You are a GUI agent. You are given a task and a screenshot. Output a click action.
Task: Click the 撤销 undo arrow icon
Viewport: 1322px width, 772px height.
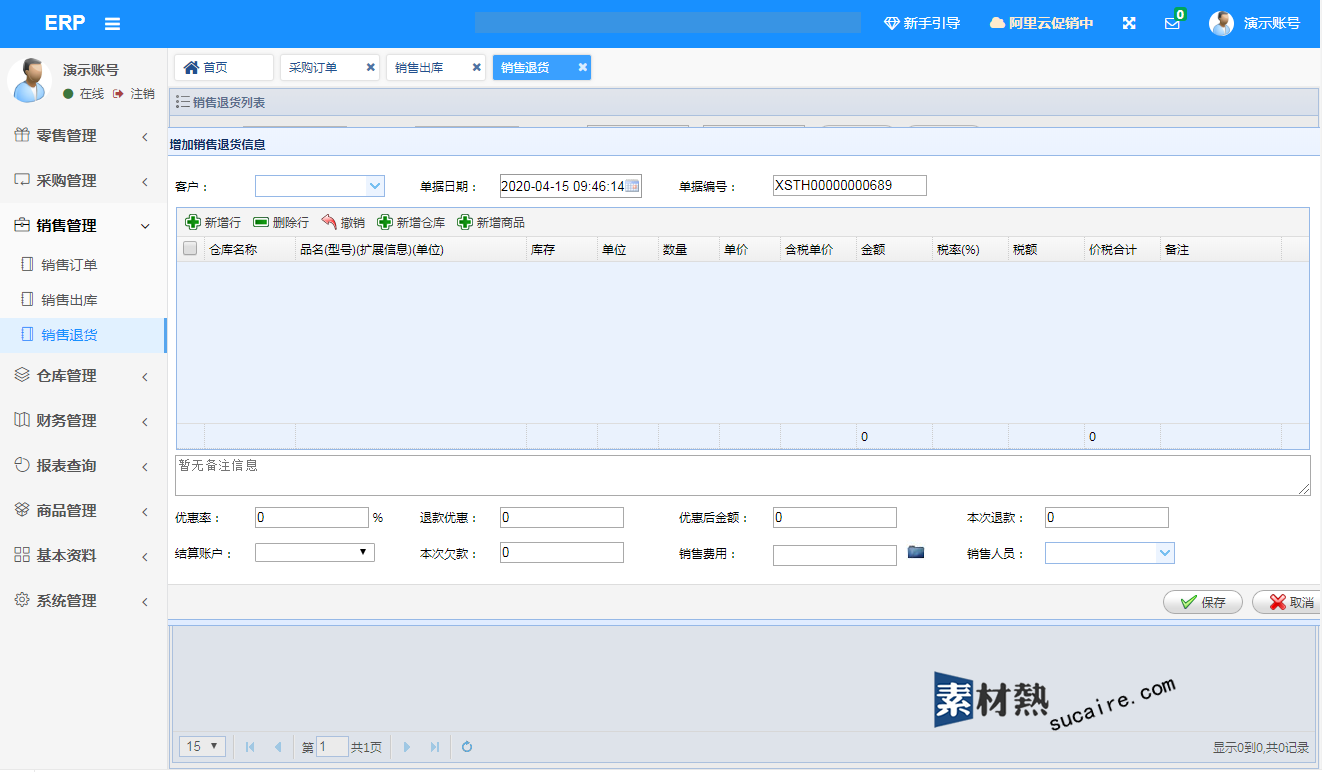pos(330,223)
